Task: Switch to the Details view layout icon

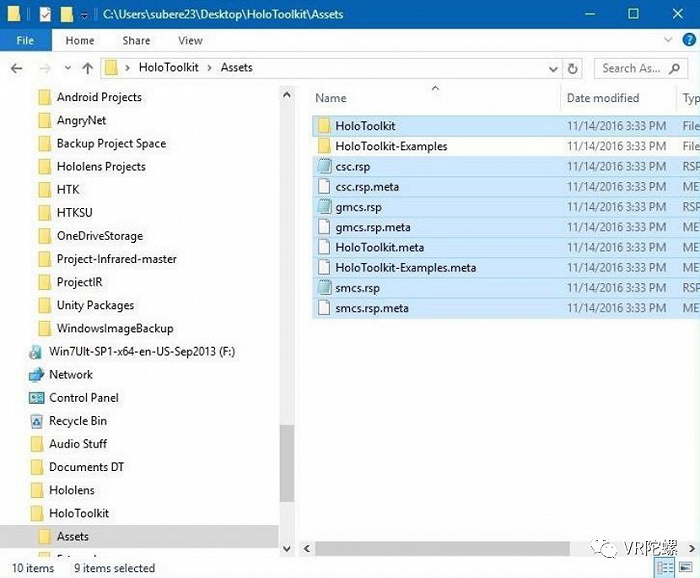Action: coord(665,568)
